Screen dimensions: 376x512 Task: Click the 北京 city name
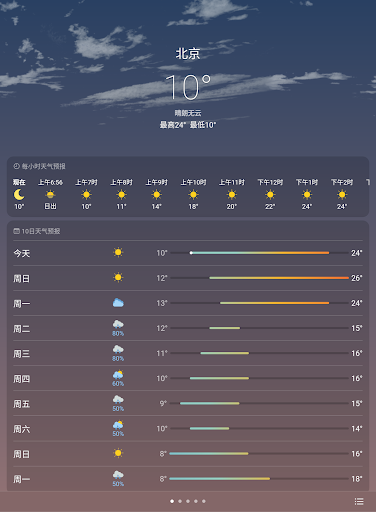pyautogui.click(x=188, y=54)
